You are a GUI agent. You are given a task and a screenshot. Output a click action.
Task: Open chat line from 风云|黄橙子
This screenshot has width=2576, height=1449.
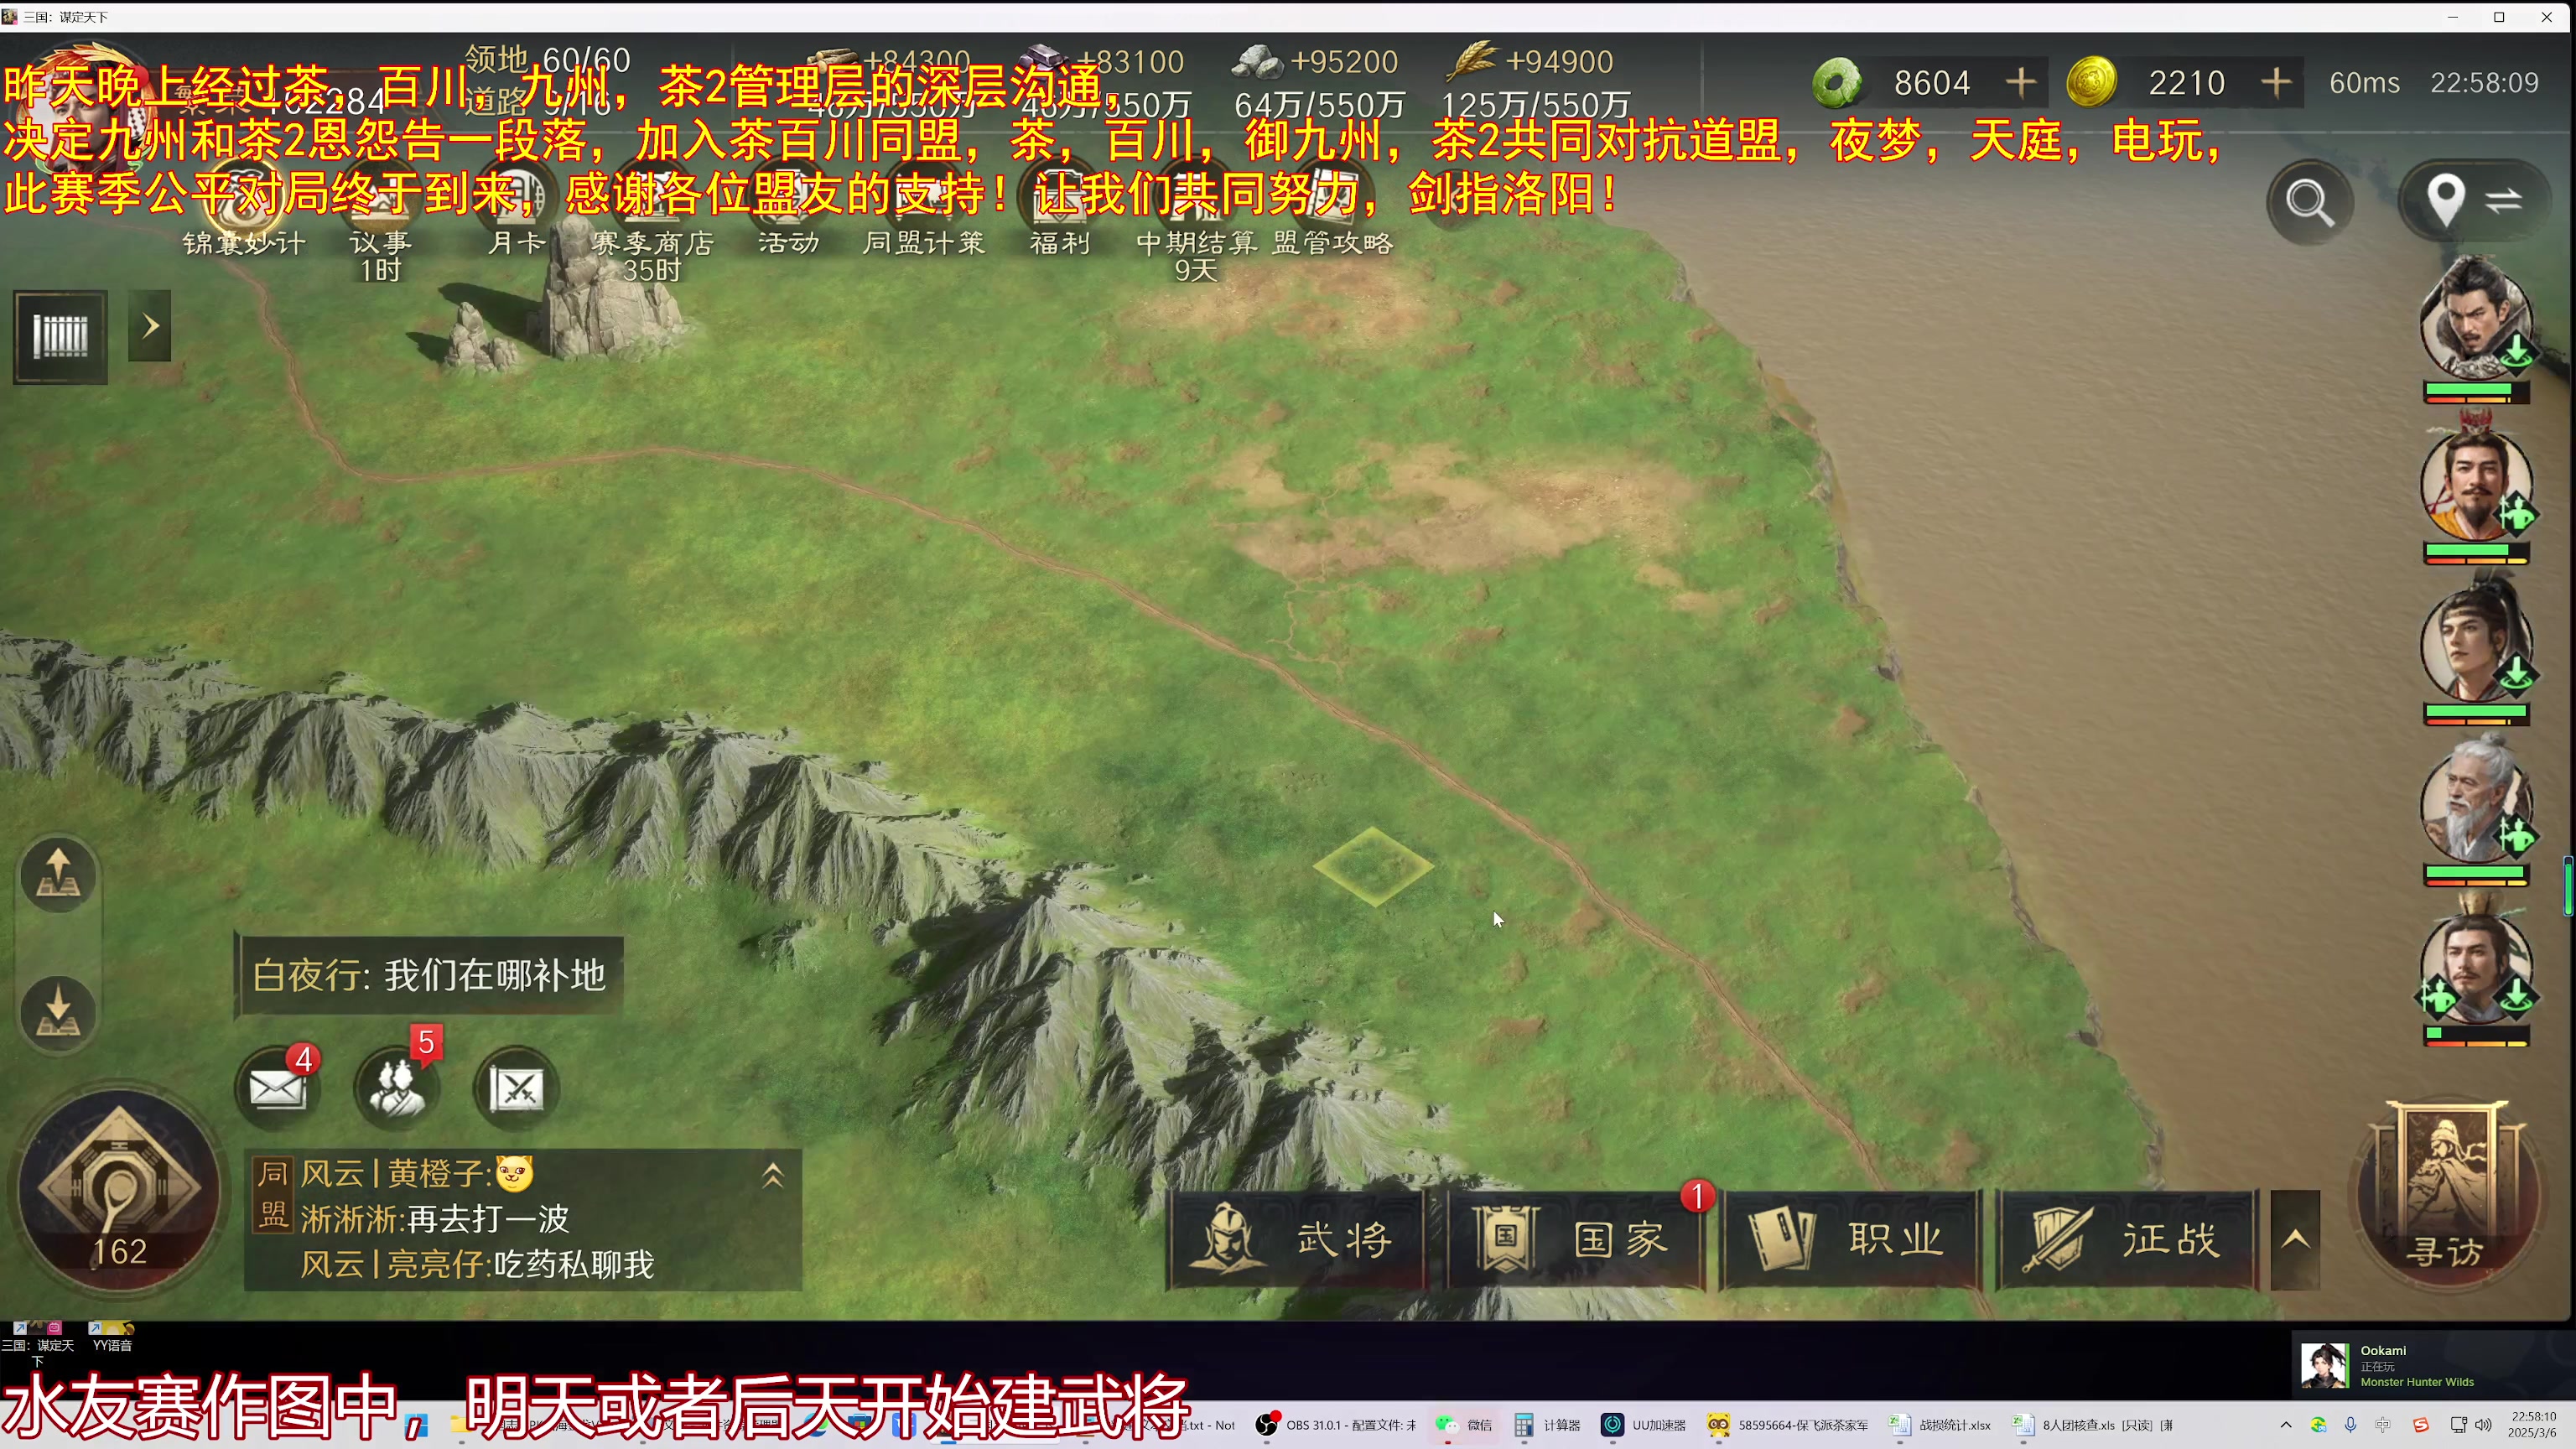(417, 1173)
